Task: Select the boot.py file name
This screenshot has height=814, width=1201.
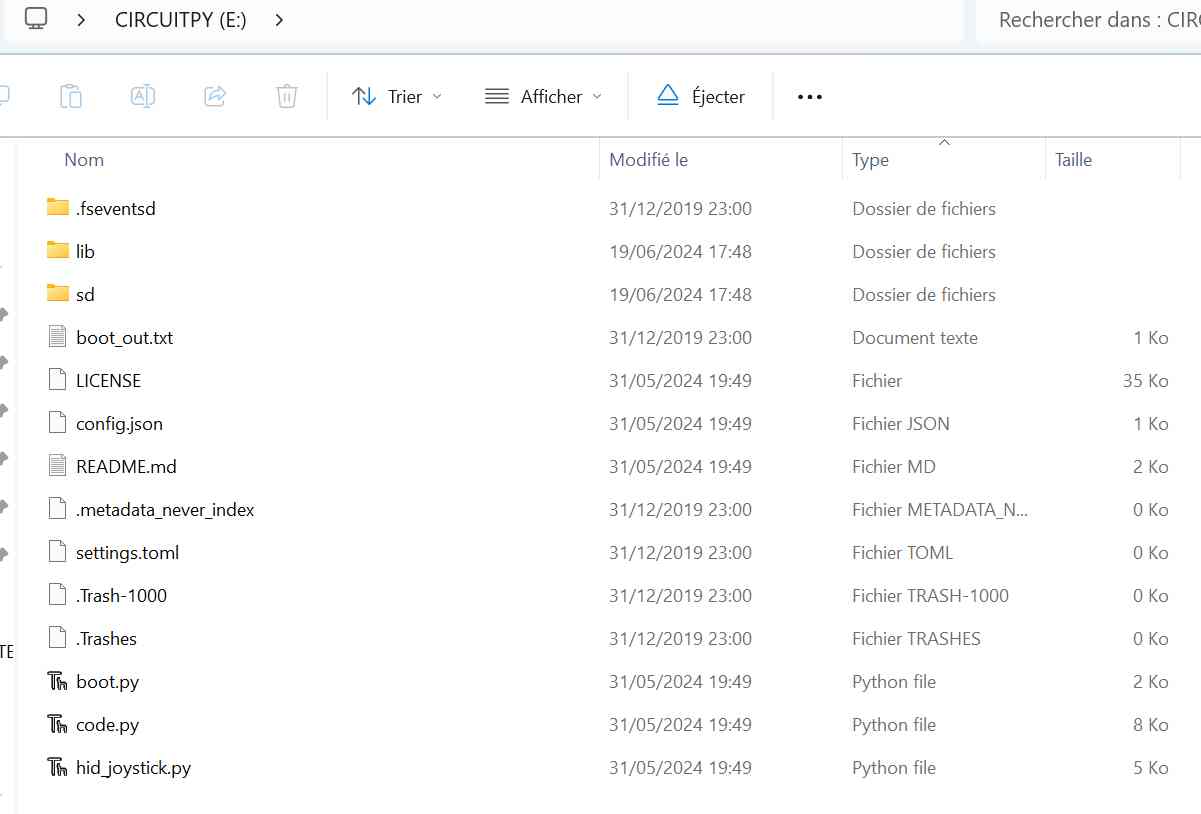Action: coord(108,682)
